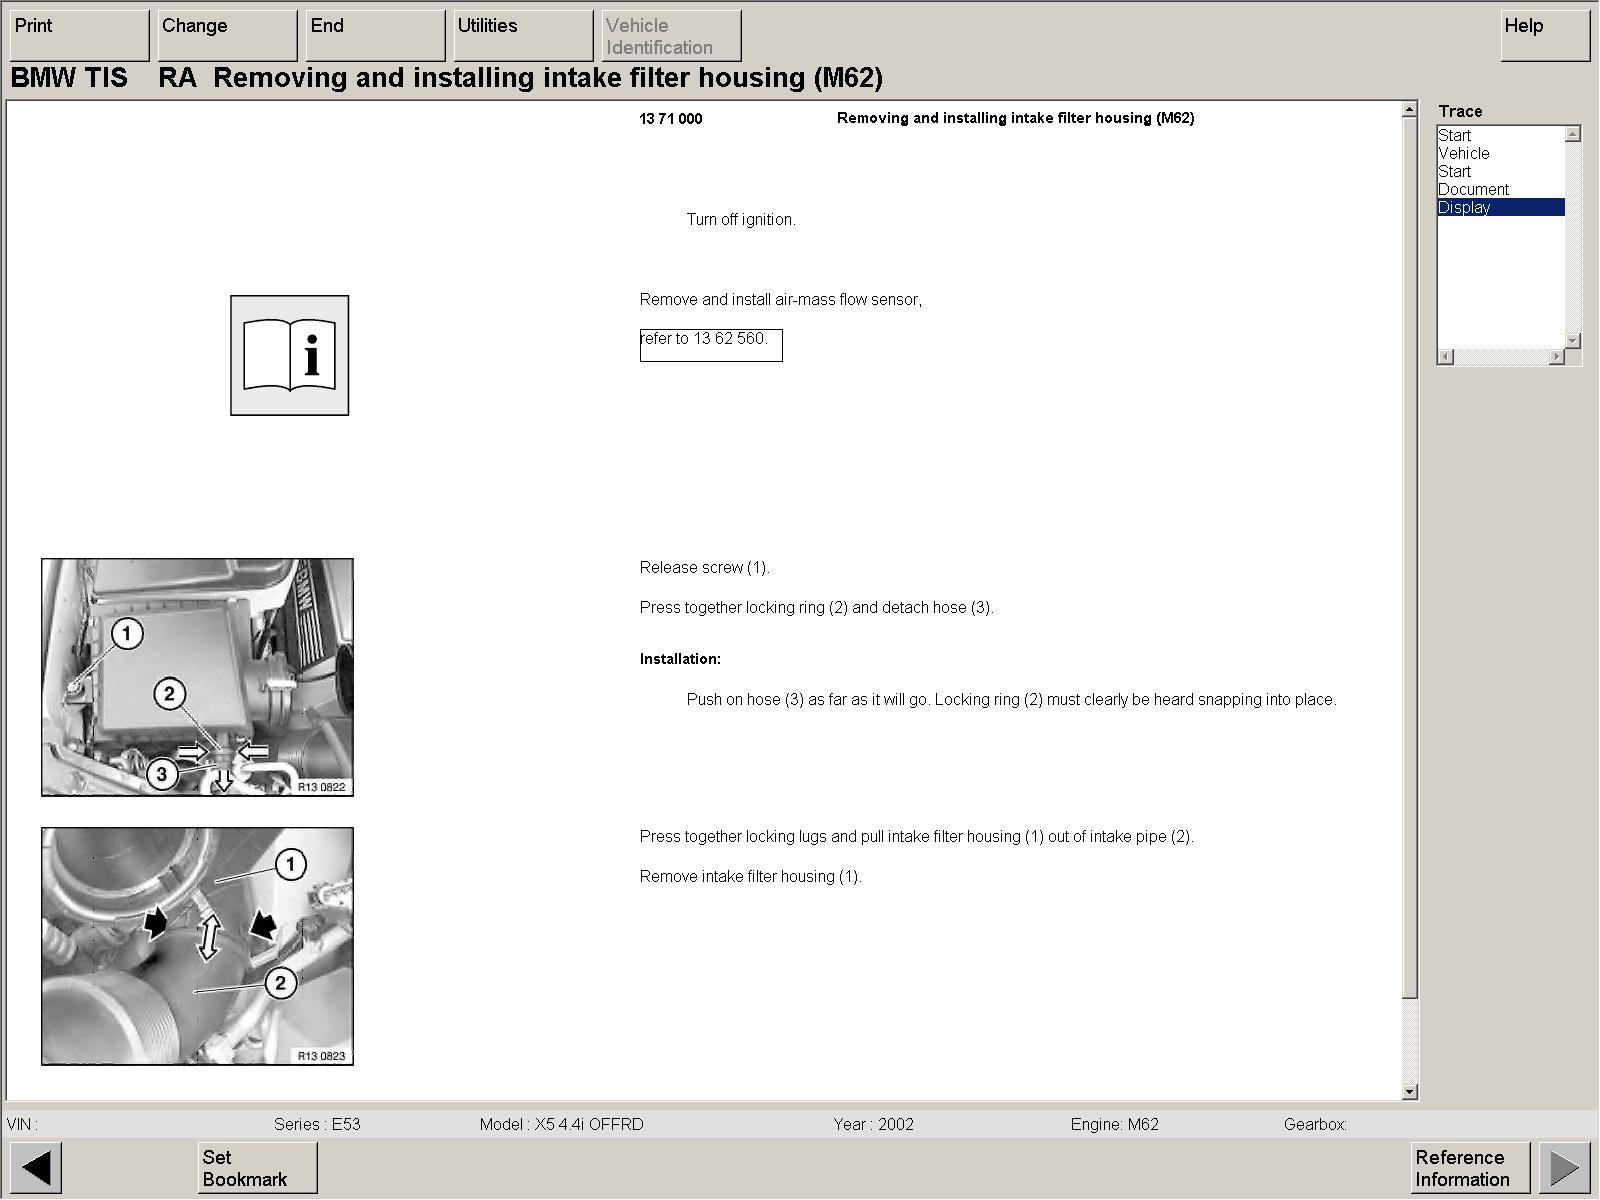This screenshot has height=1200, width=1600.
Task: Select 'Document' in Trace list
Action: [1473, 190]
